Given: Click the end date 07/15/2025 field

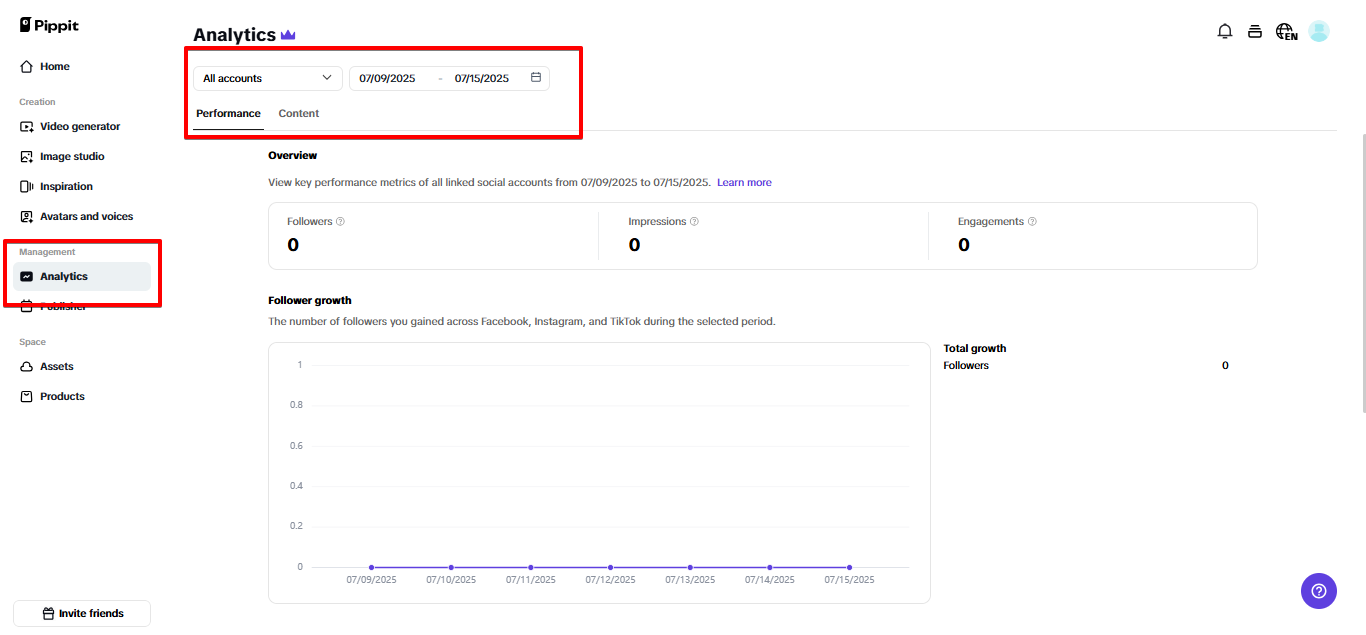Looking at the screenshot, I should [x=481, y=78].
